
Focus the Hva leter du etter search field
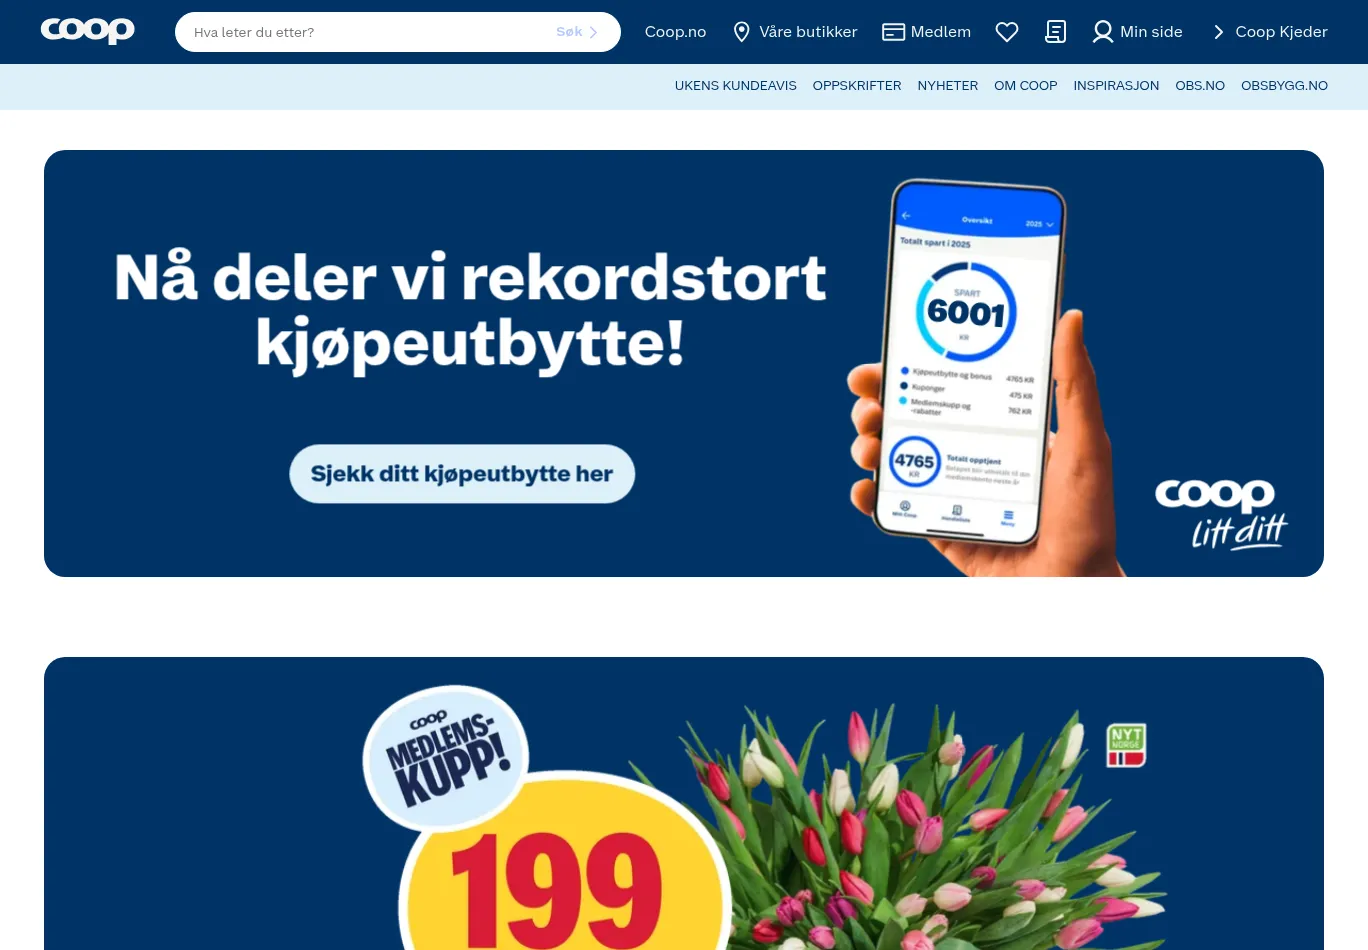(370, 32)
